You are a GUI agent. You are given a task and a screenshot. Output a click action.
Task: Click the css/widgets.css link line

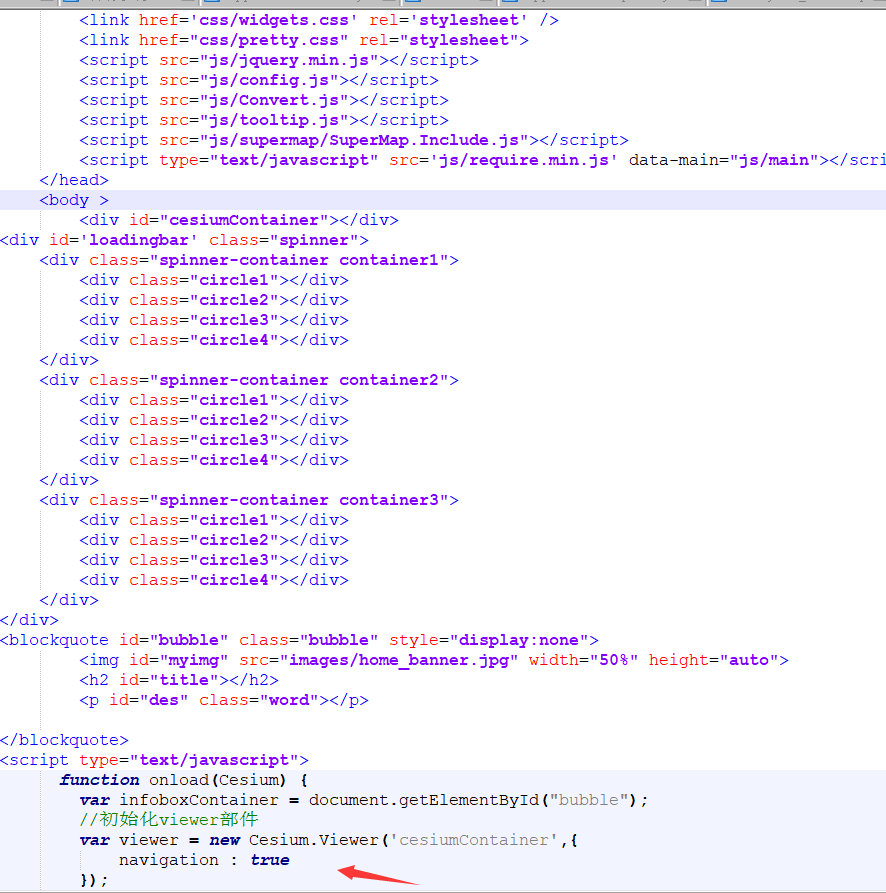(319, 21)
